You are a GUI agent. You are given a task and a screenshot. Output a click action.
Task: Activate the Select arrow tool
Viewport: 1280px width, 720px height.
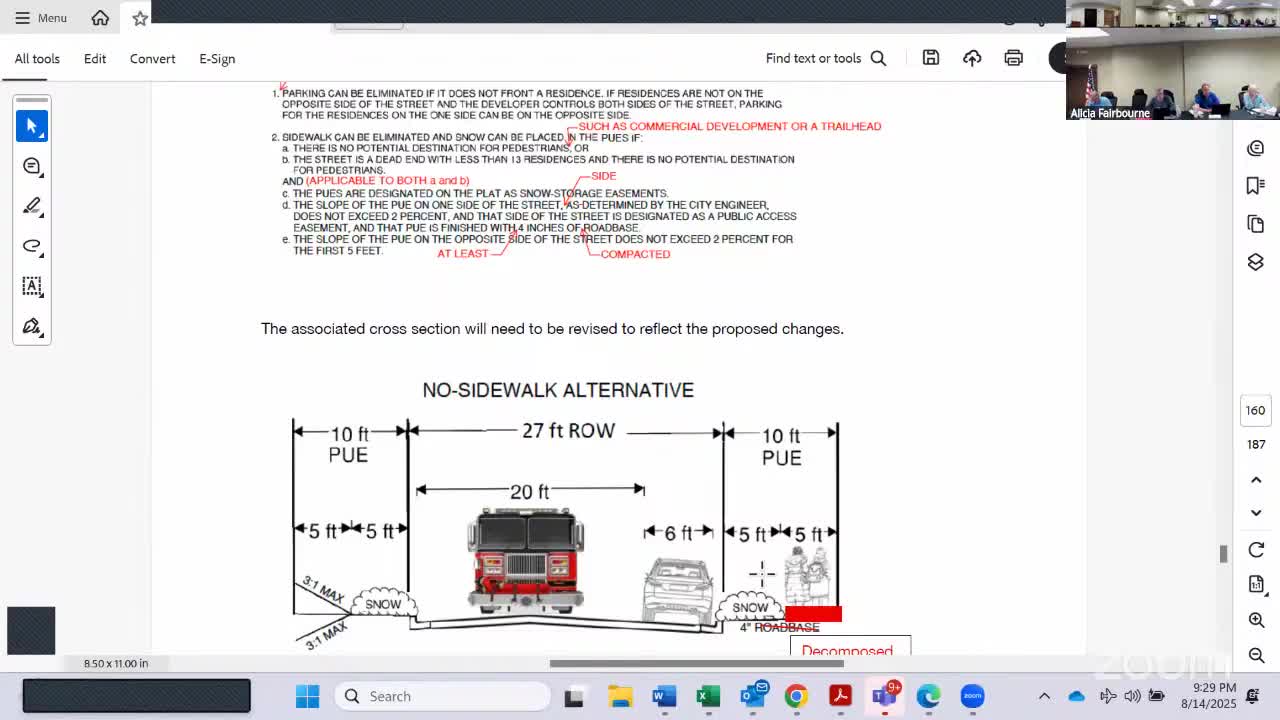[32, 126]
